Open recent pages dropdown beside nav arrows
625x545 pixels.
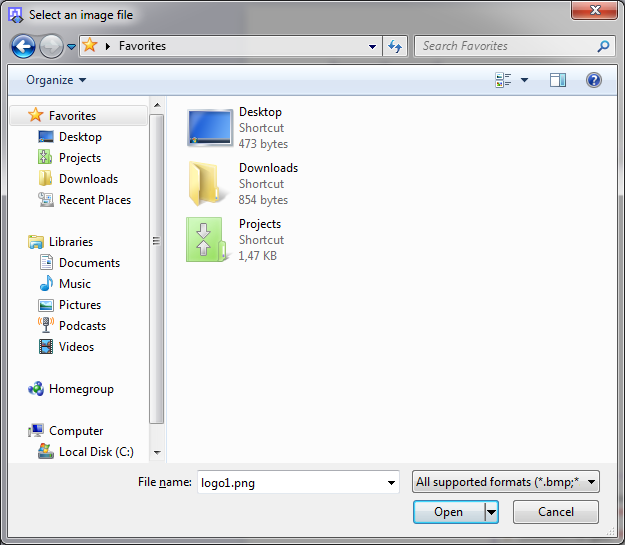(71, 47)
